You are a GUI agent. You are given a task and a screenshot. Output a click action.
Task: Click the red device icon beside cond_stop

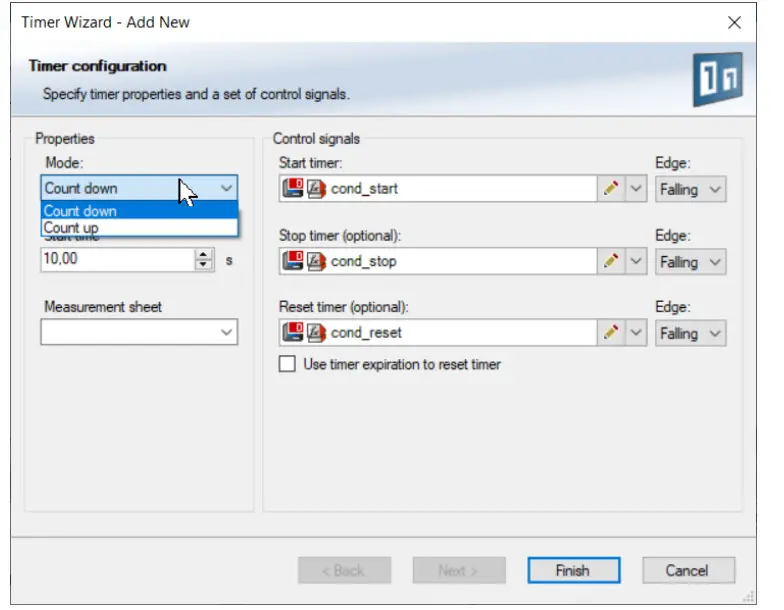click(293, 260)
